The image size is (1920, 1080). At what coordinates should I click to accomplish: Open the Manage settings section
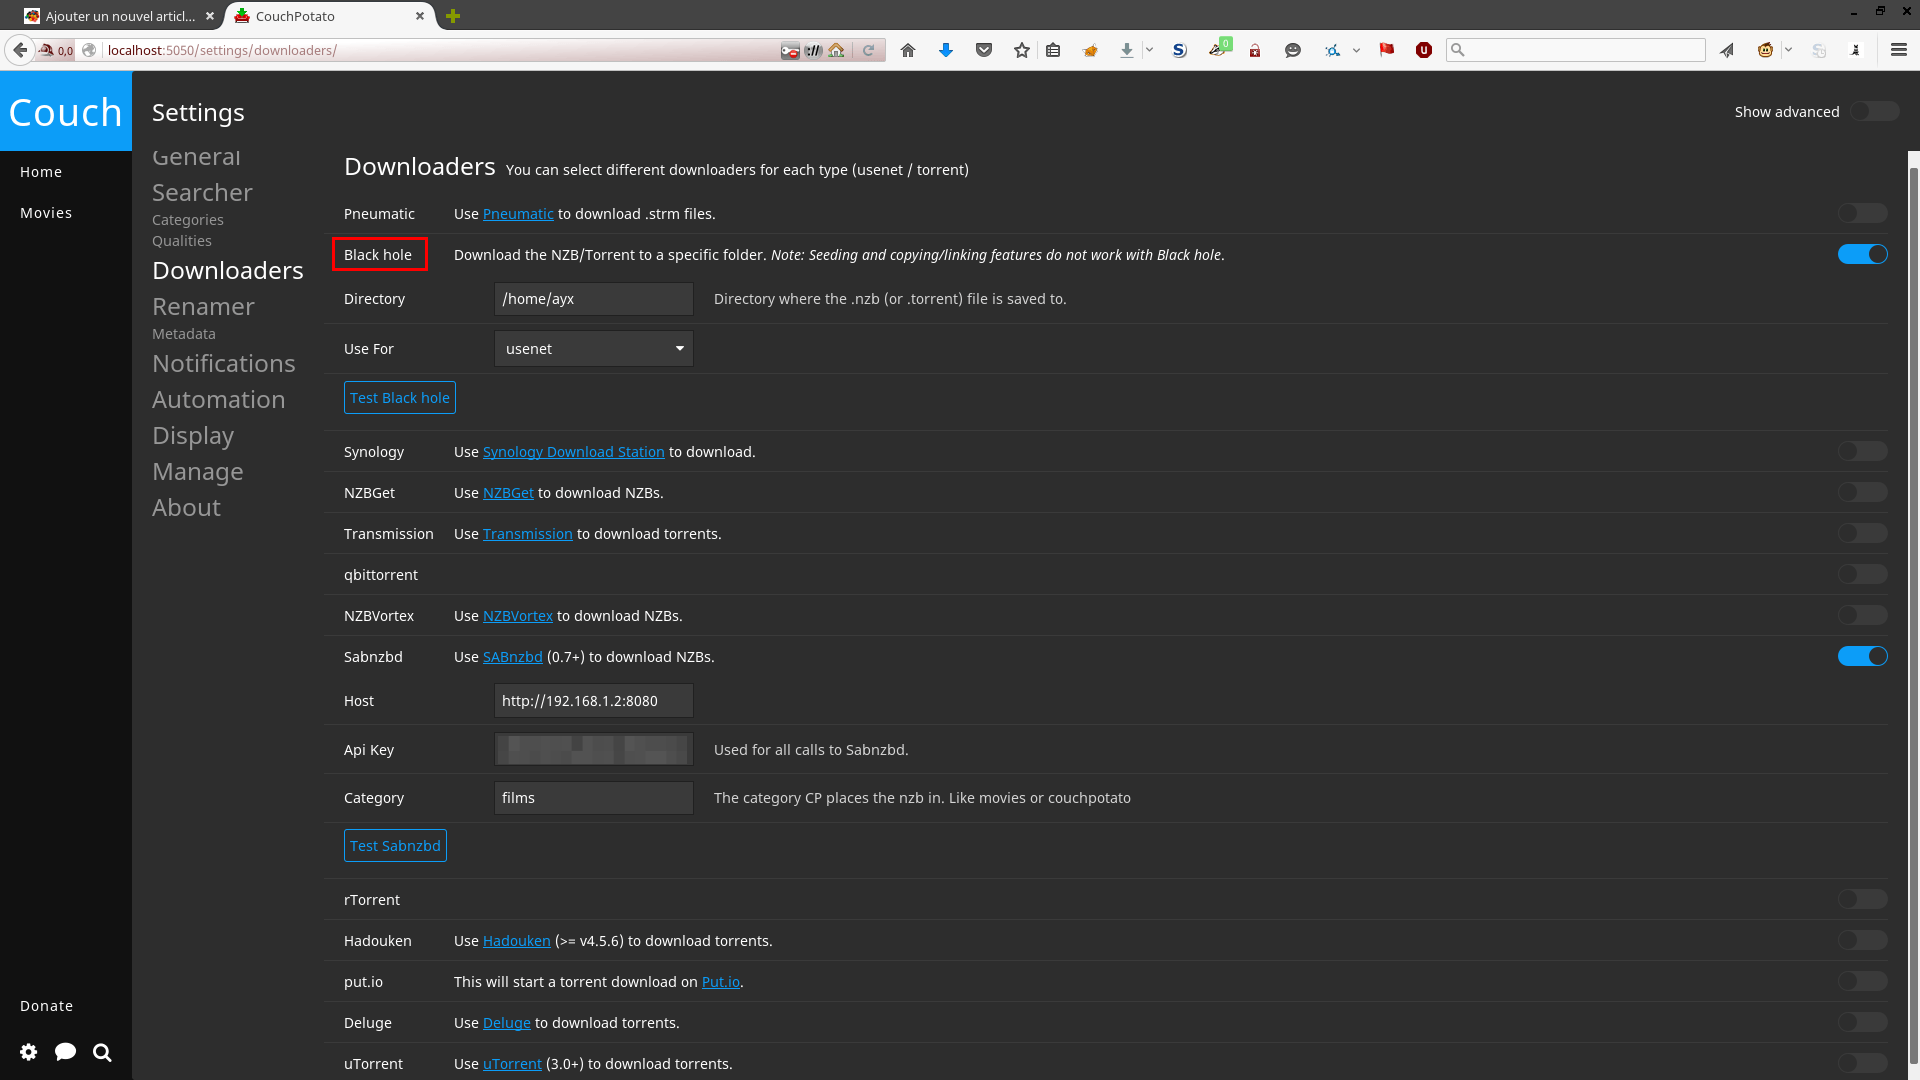pos(198,471)
